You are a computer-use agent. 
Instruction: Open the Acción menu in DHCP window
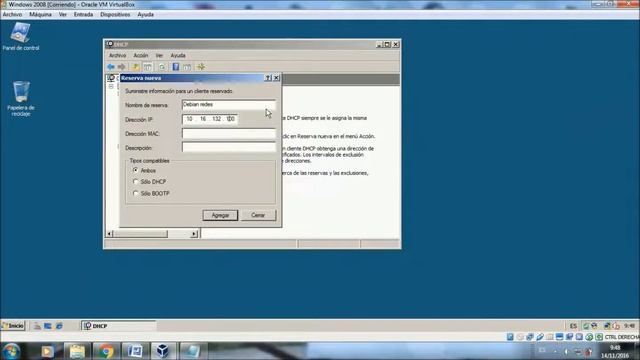click(141, 56)
